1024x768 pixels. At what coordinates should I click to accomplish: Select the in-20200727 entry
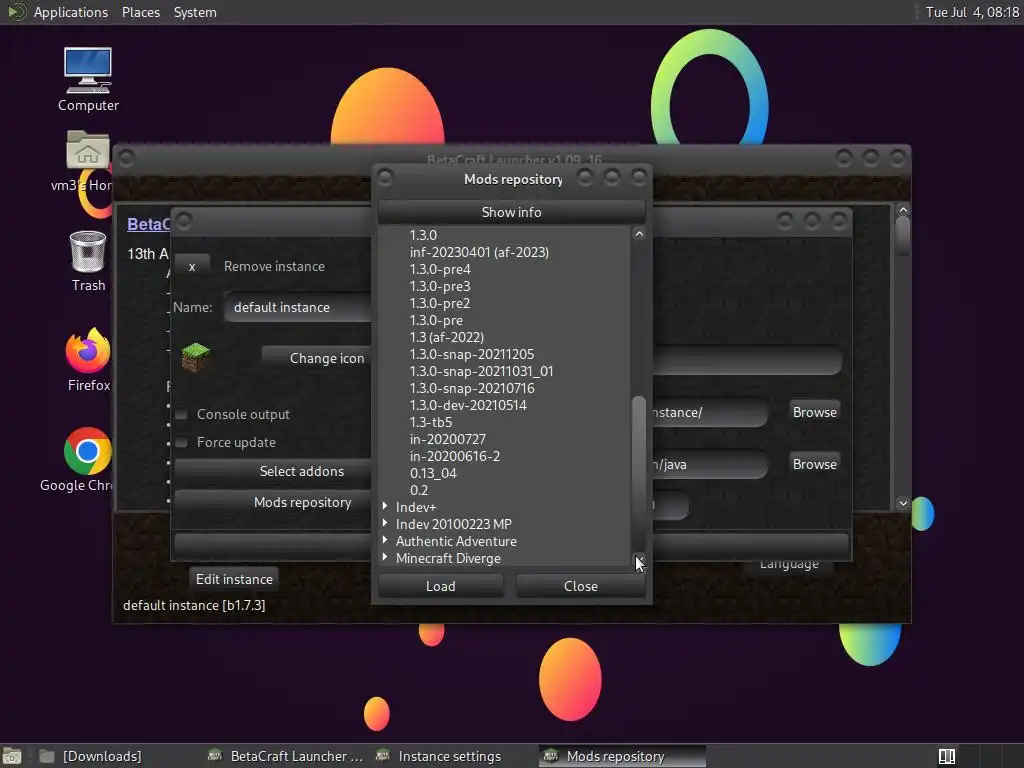click(447, 439)
